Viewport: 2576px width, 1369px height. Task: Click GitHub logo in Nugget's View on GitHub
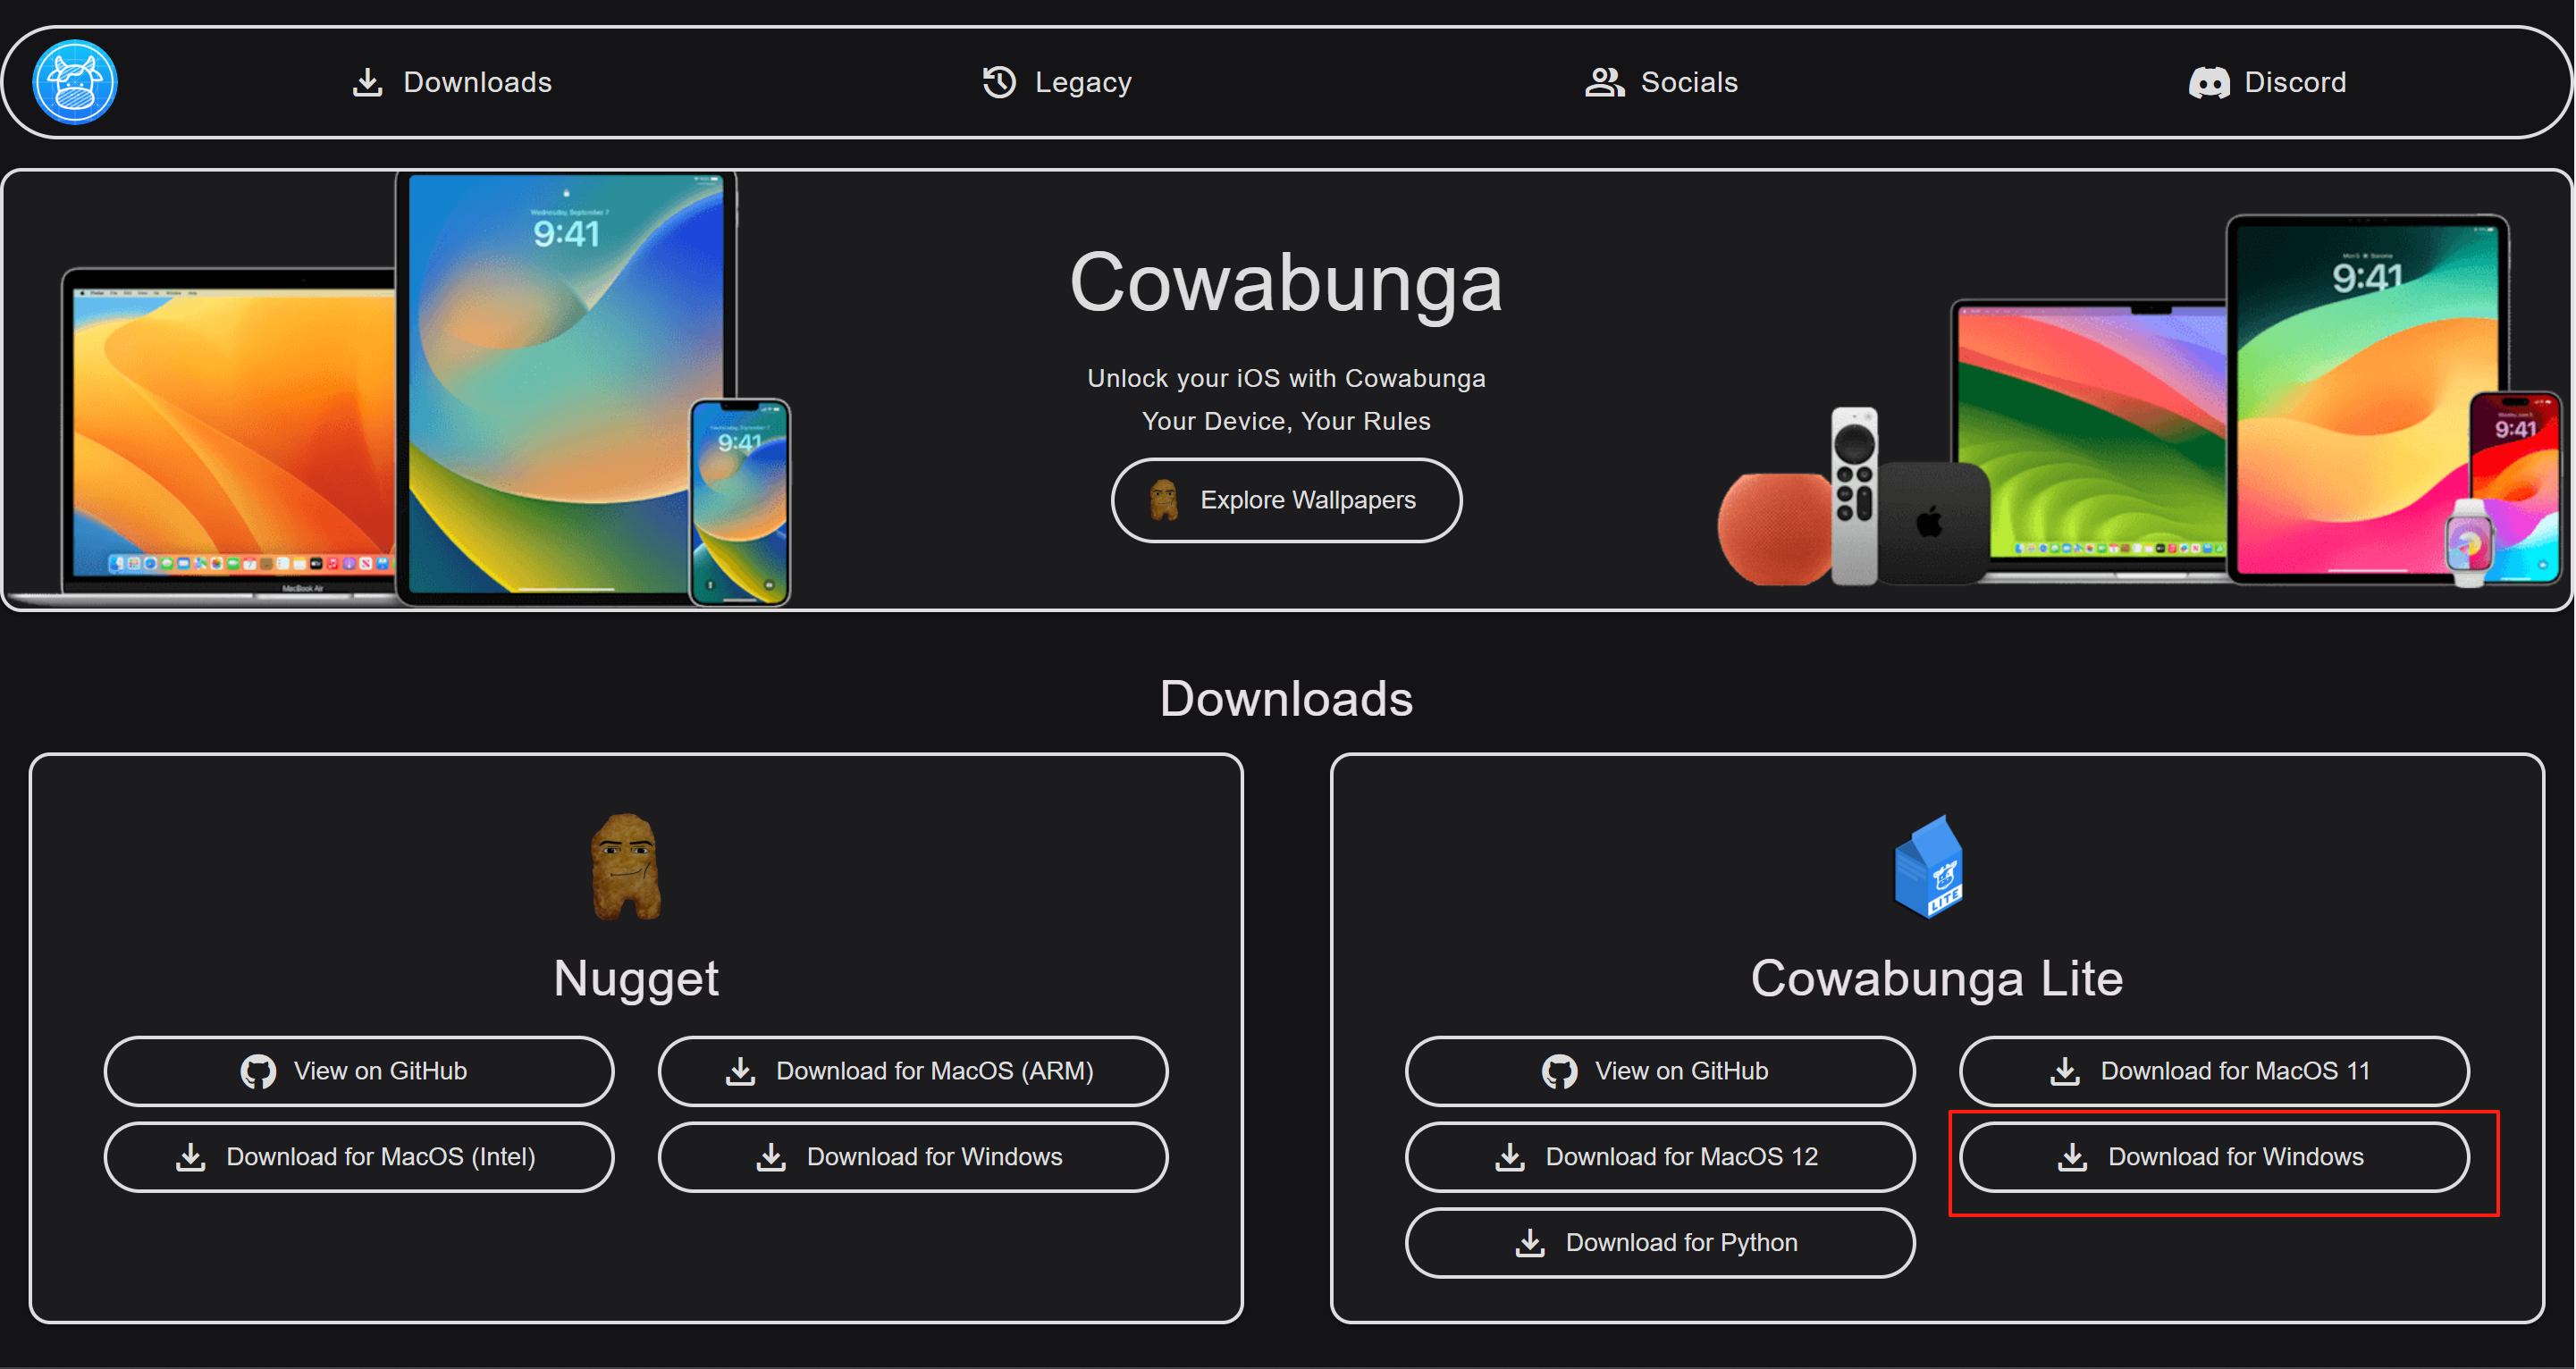tap(258, 1072)
